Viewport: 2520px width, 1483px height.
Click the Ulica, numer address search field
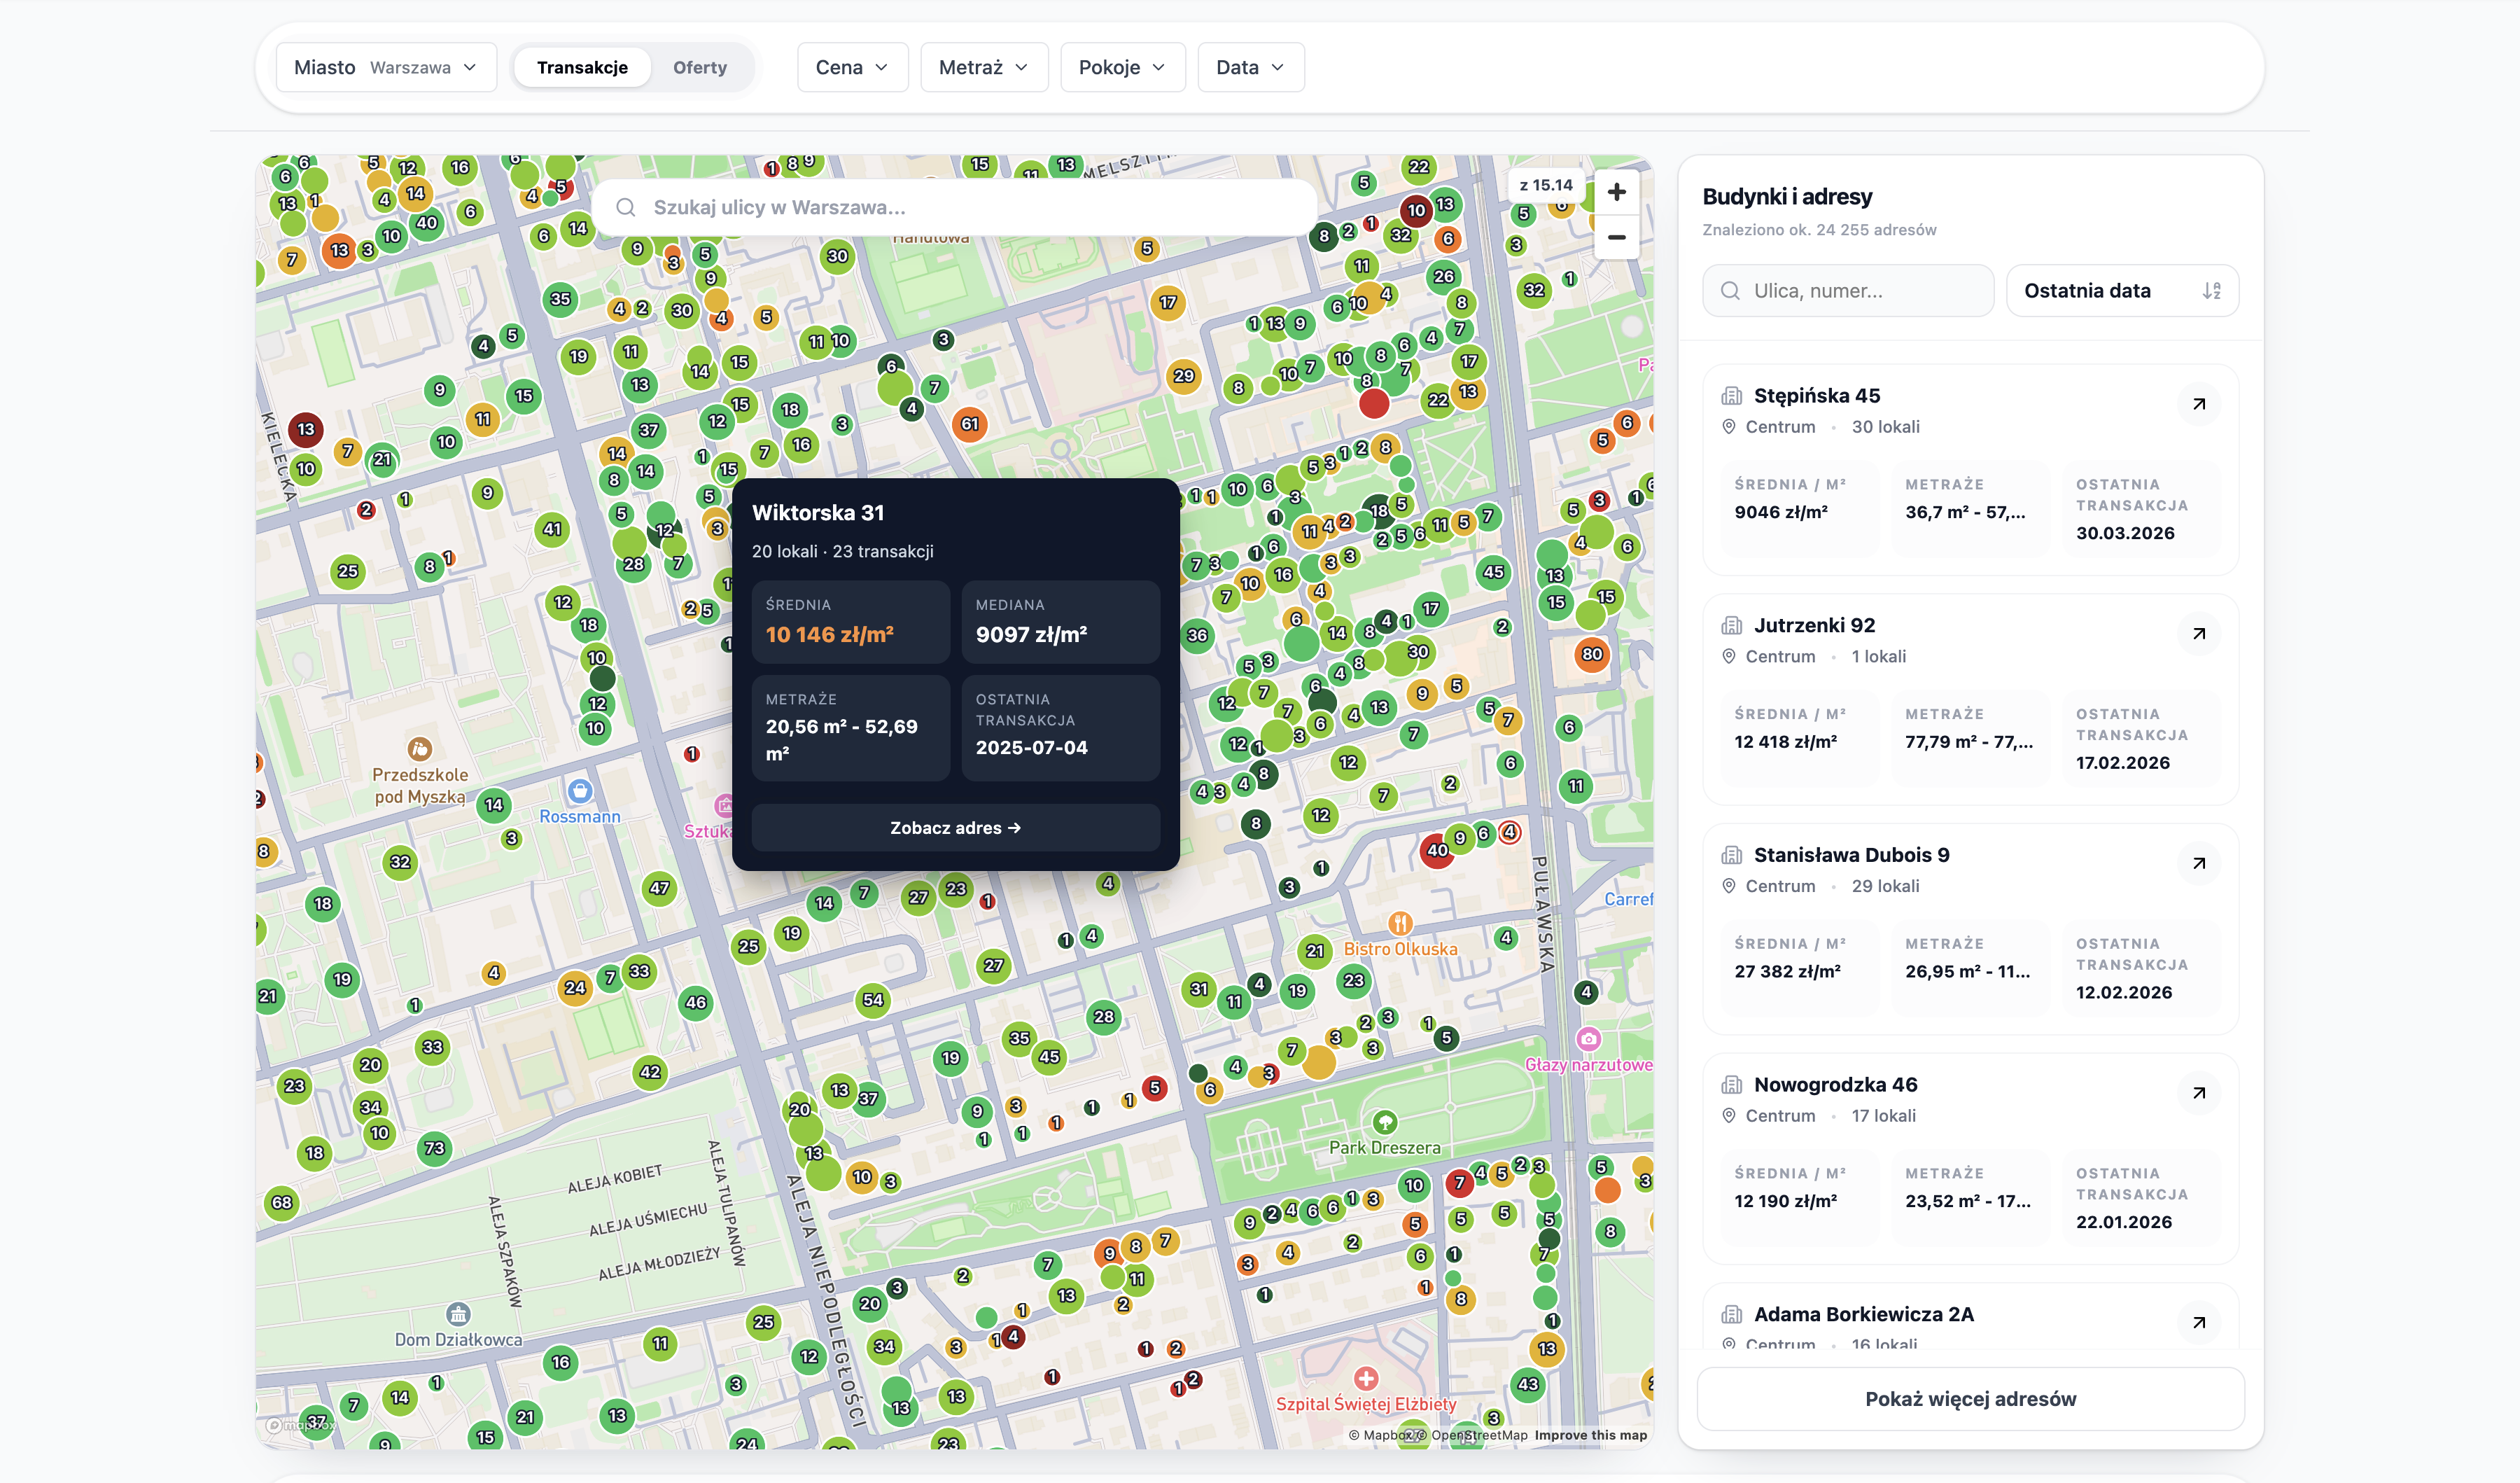pos(1848,291)
